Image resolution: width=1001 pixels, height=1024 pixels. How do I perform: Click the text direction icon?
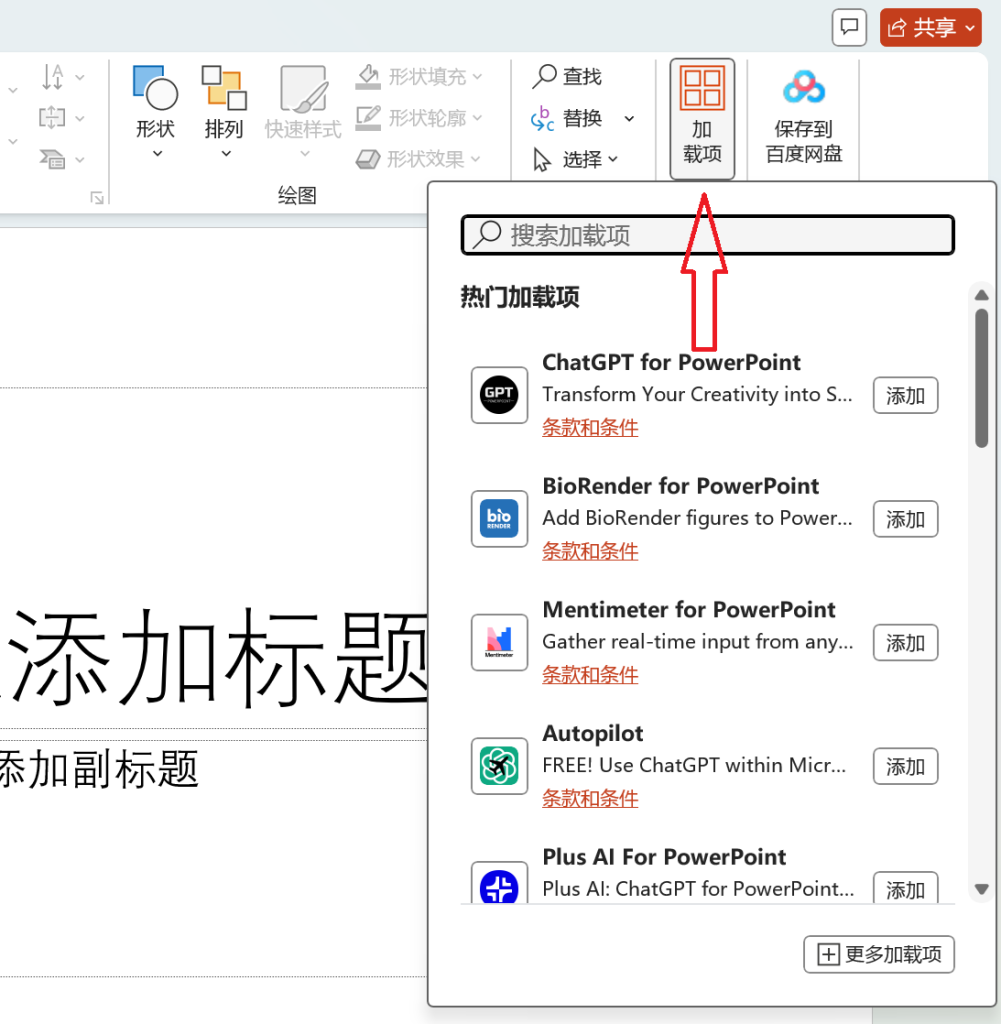coord(52,77)
